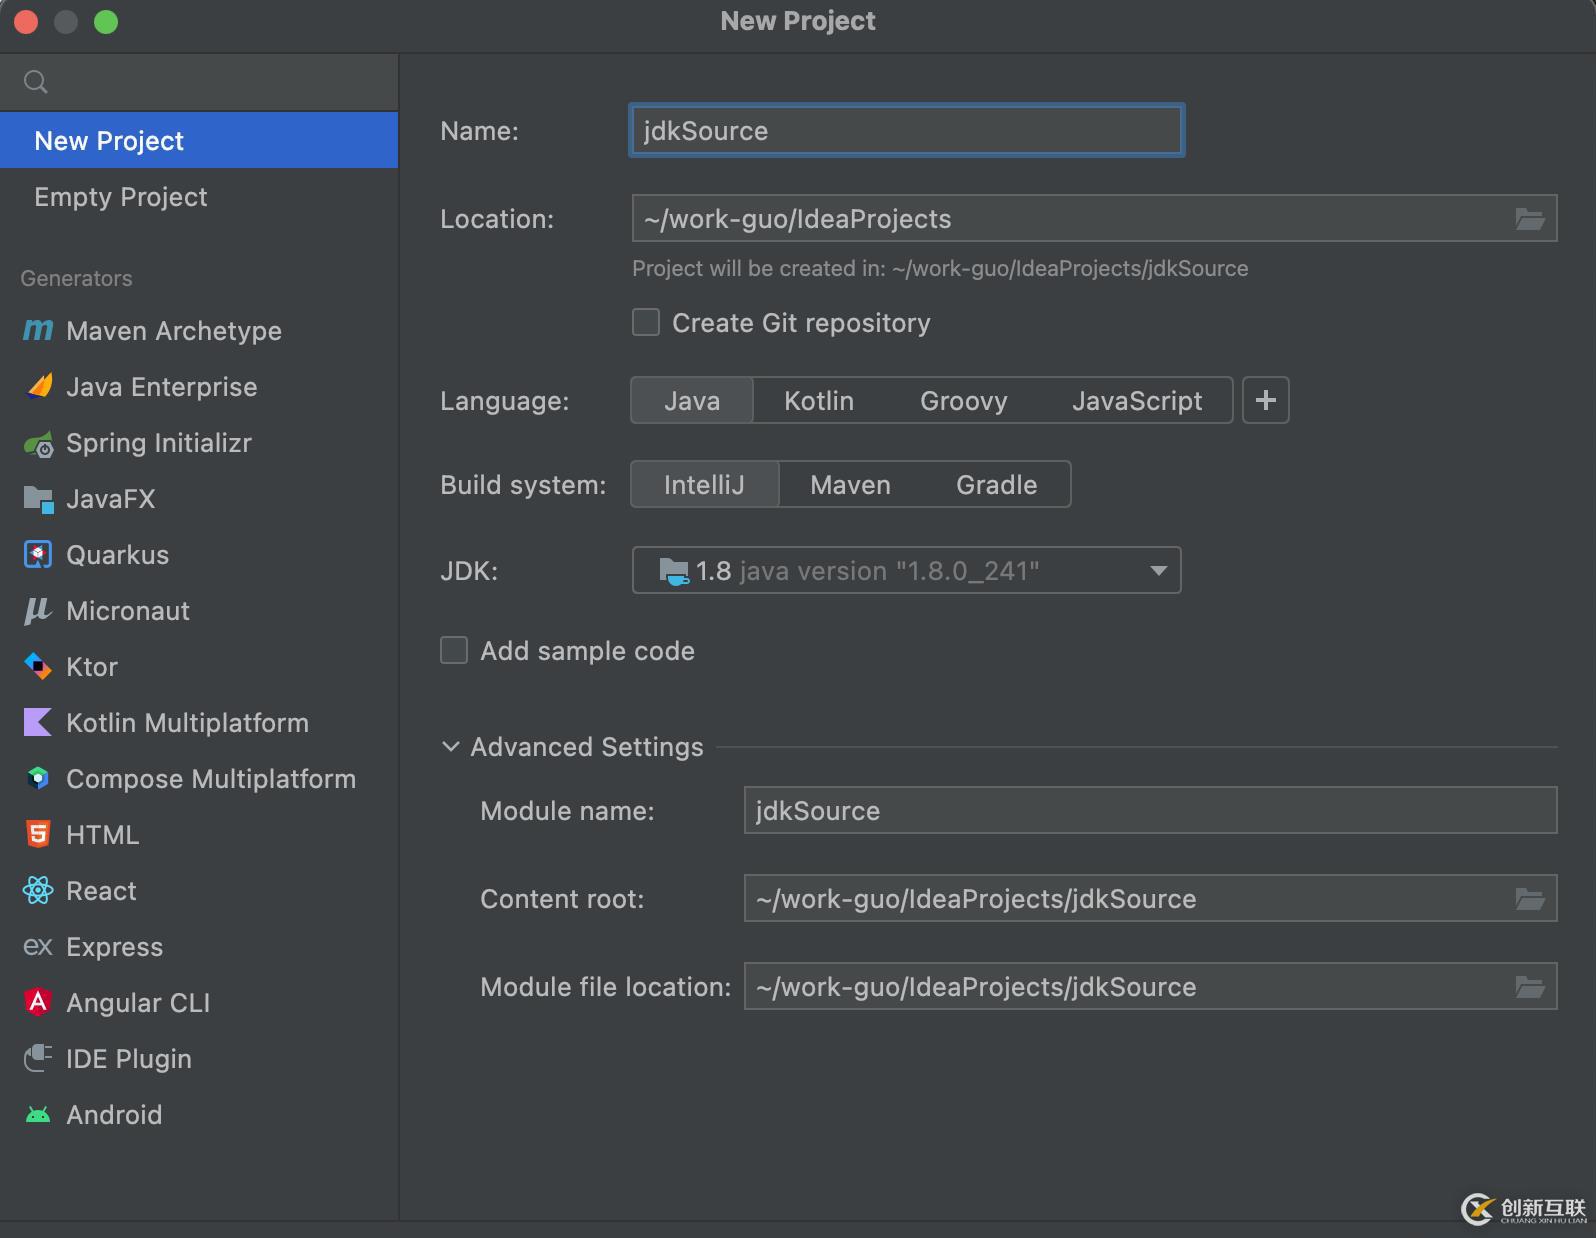Click the React atom icon
The width and height of the screenshot is (1596, 1238).
coord(38,890)
